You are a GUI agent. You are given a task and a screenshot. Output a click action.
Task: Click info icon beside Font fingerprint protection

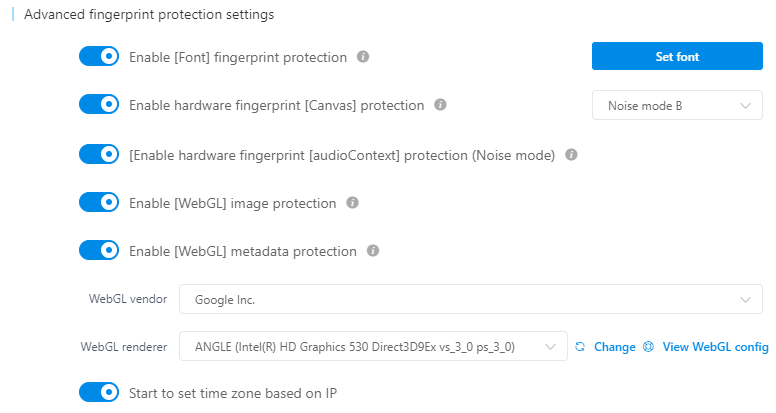tap(363, 56)
